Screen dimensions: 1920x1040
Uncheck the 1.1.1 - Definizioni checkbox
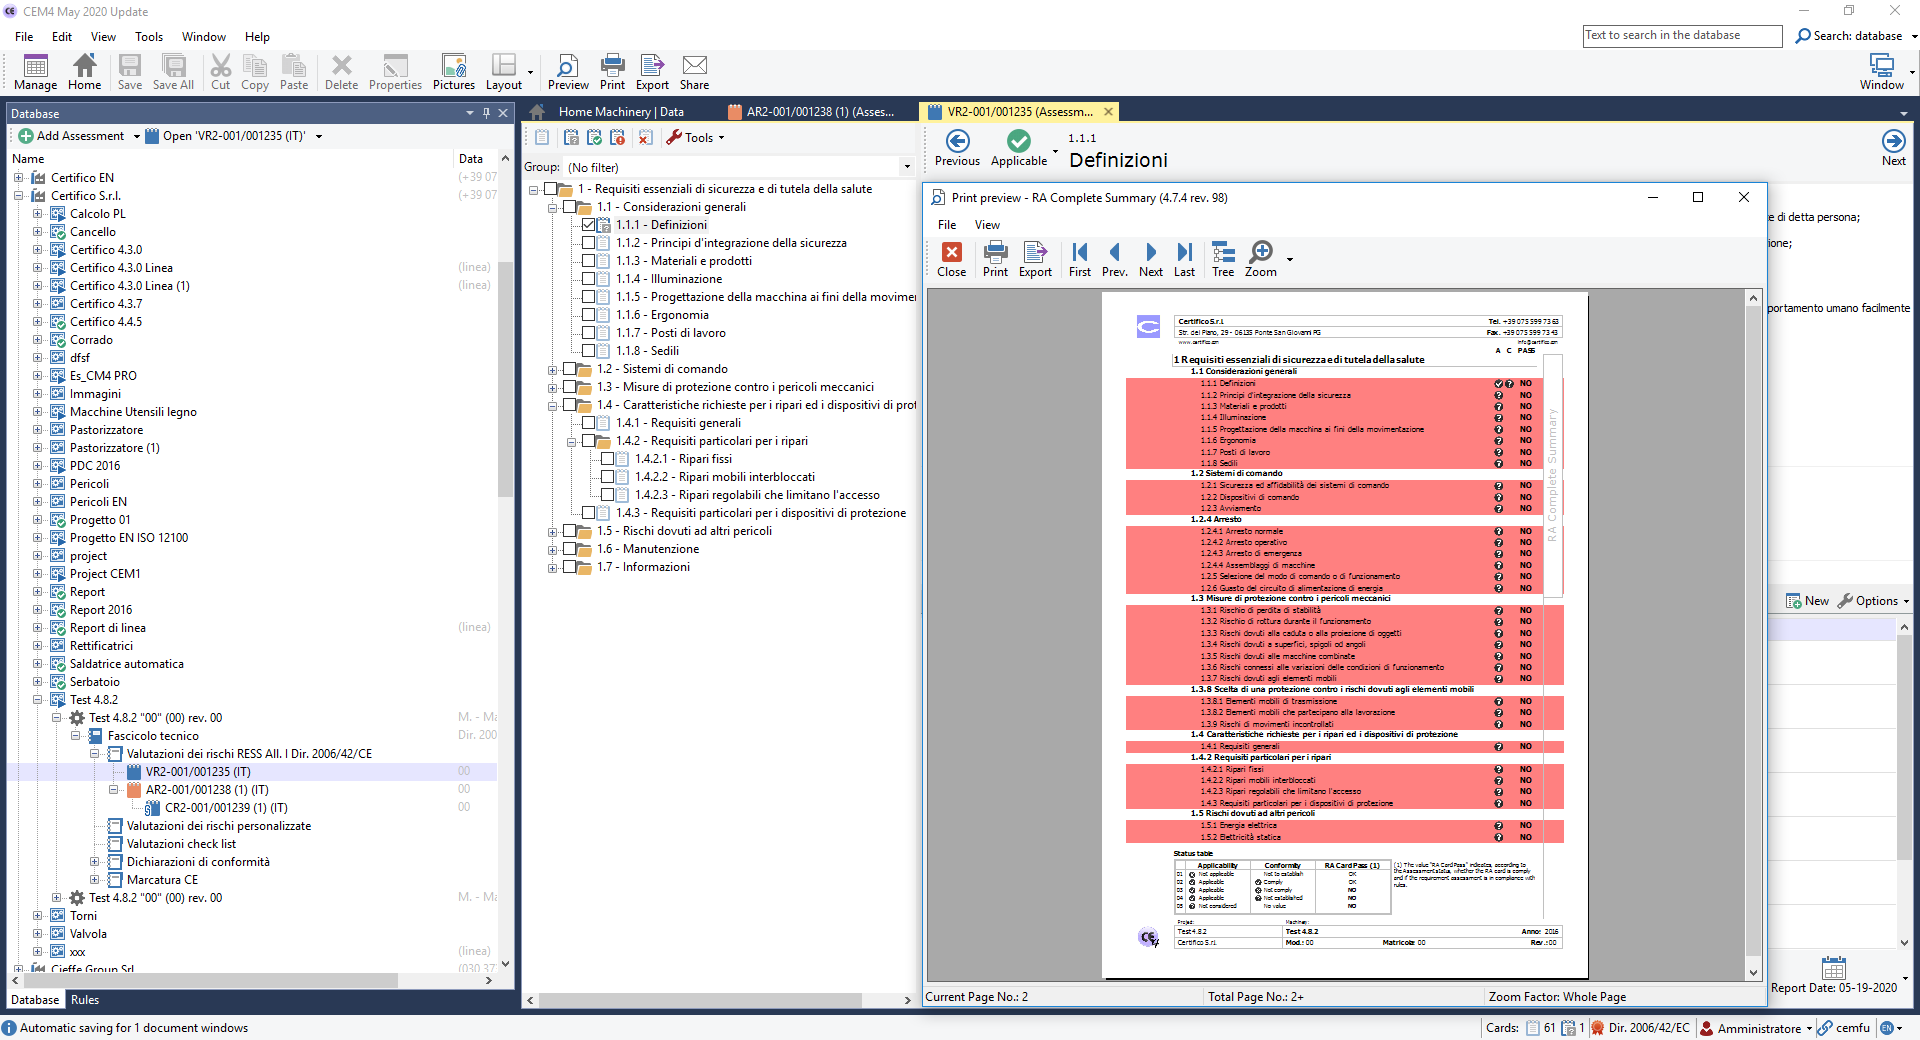point(589,225)
